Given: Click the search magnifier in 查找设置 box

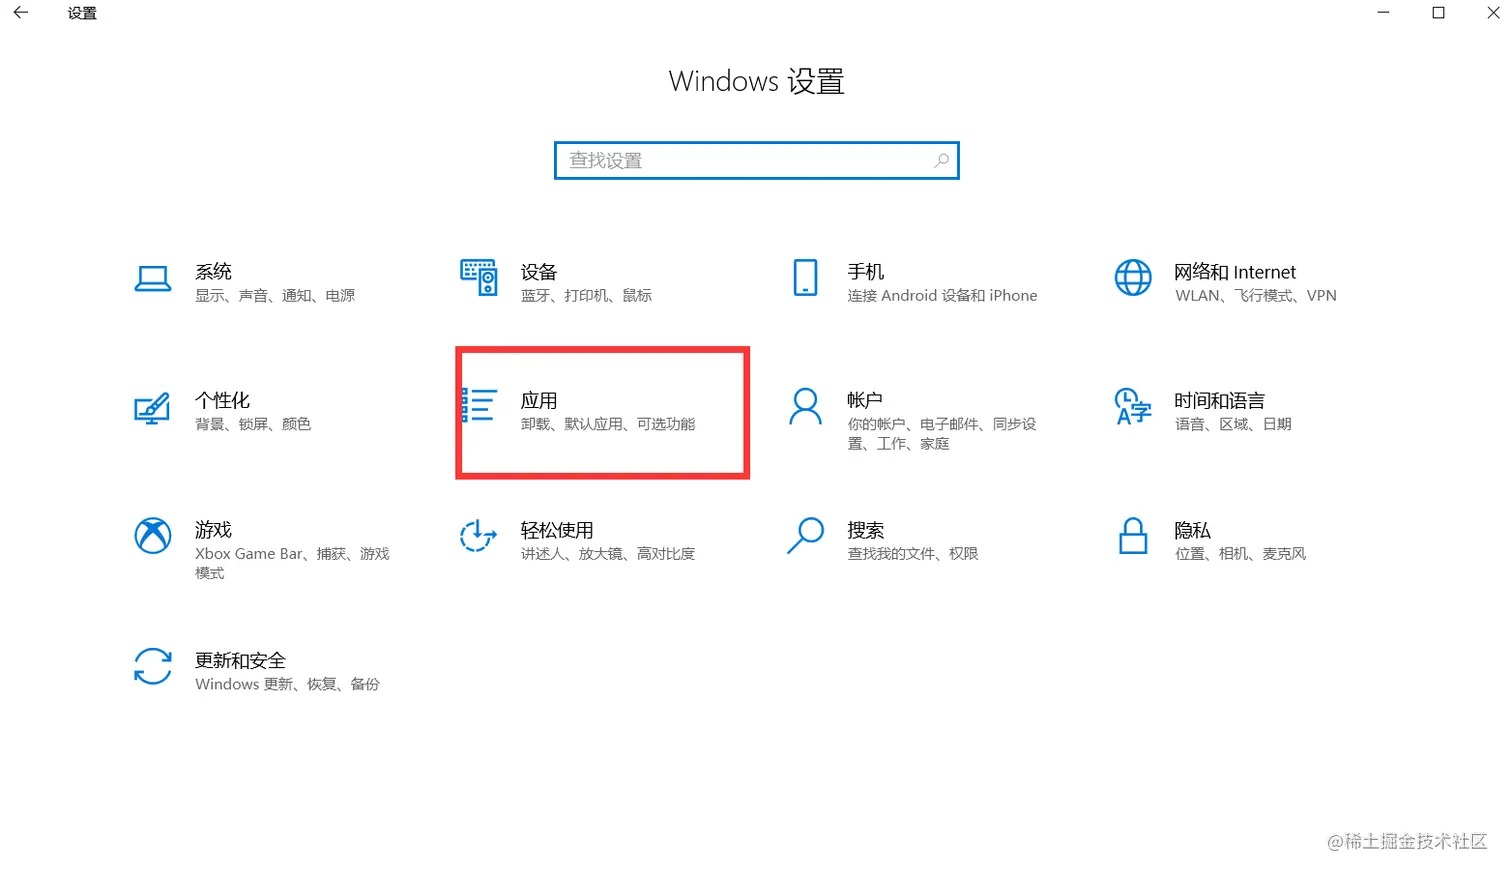Looking at the screenshot, I should pos(941,160).
